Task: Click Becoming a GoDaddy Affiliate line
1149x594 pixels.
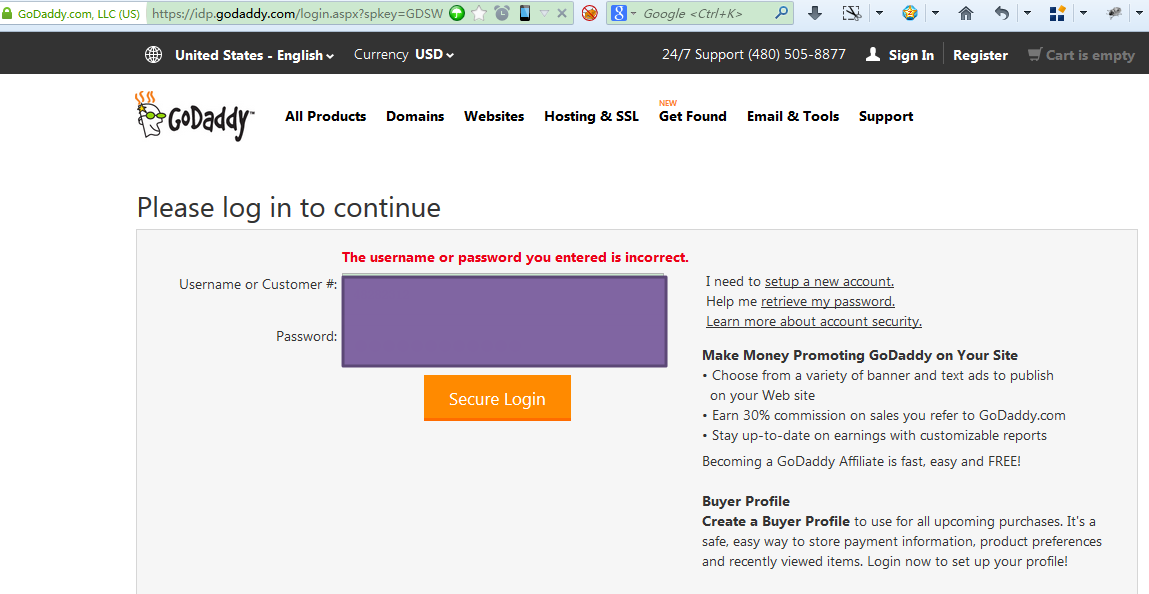Action: coord(861,461)
